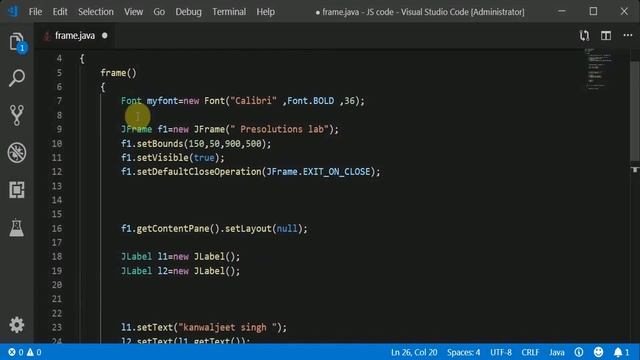Open the Search view icon
Viewport: 640px width, 360px height.
tap(17, 78)
